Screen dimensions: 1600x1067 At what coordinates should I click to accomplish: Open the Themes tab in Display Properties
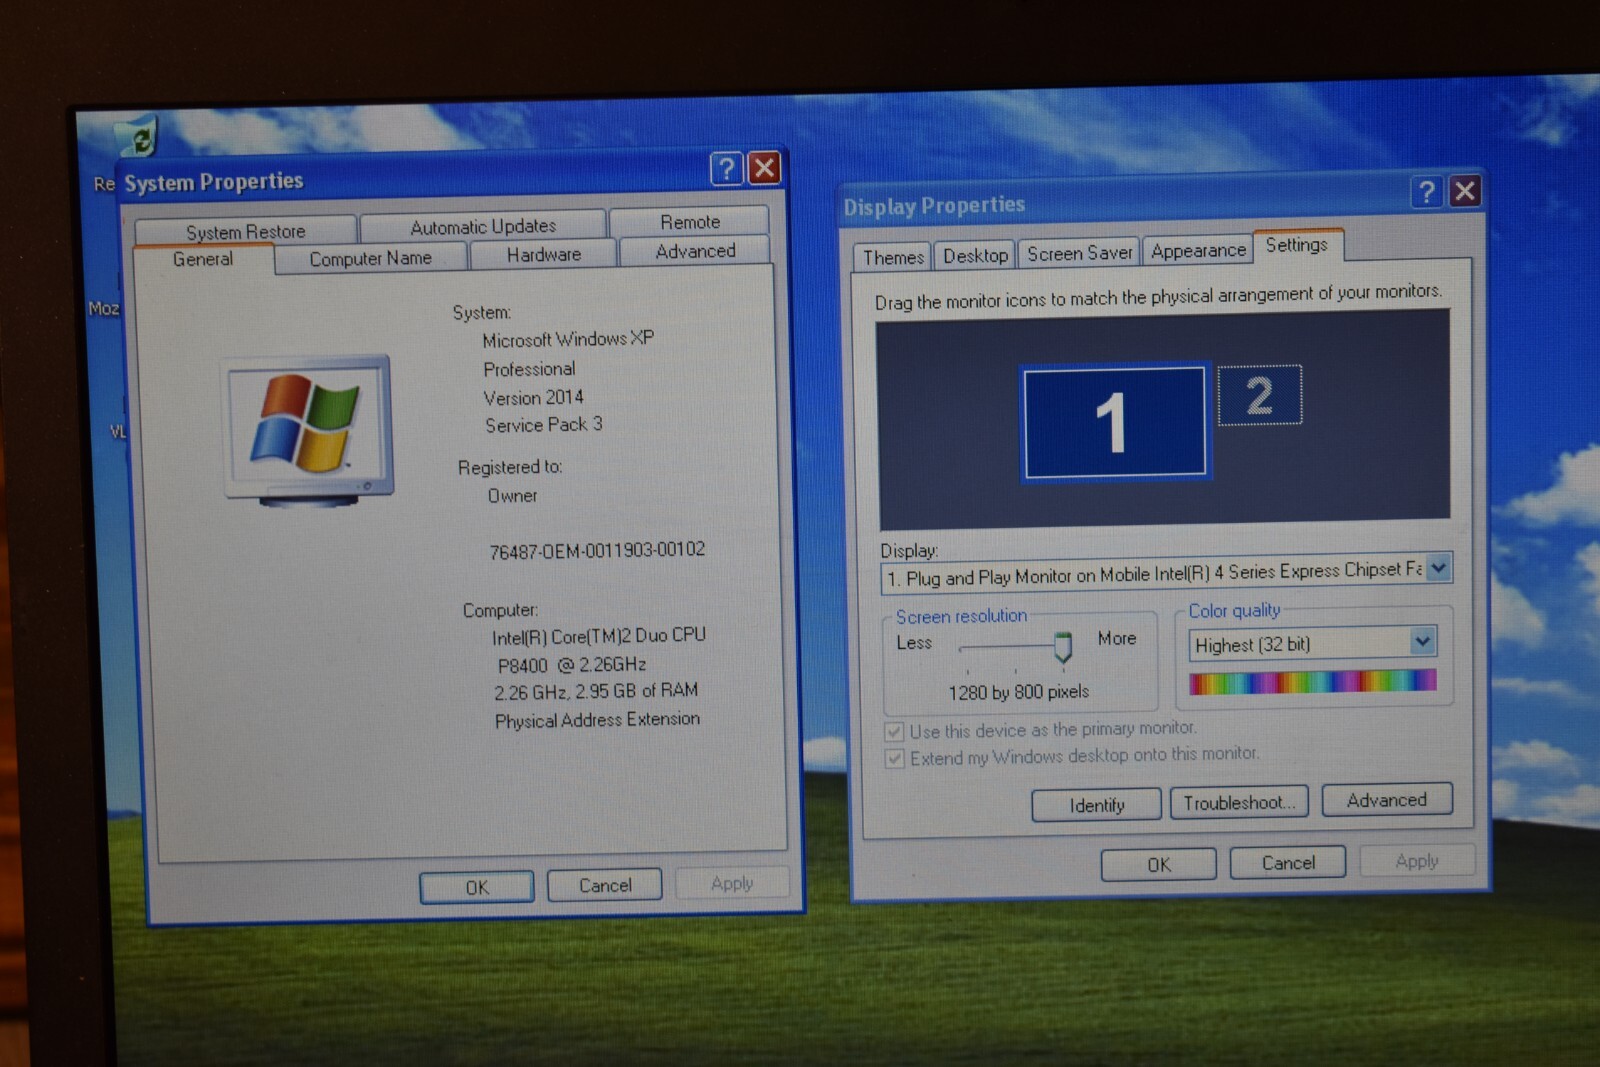point(893,257)
